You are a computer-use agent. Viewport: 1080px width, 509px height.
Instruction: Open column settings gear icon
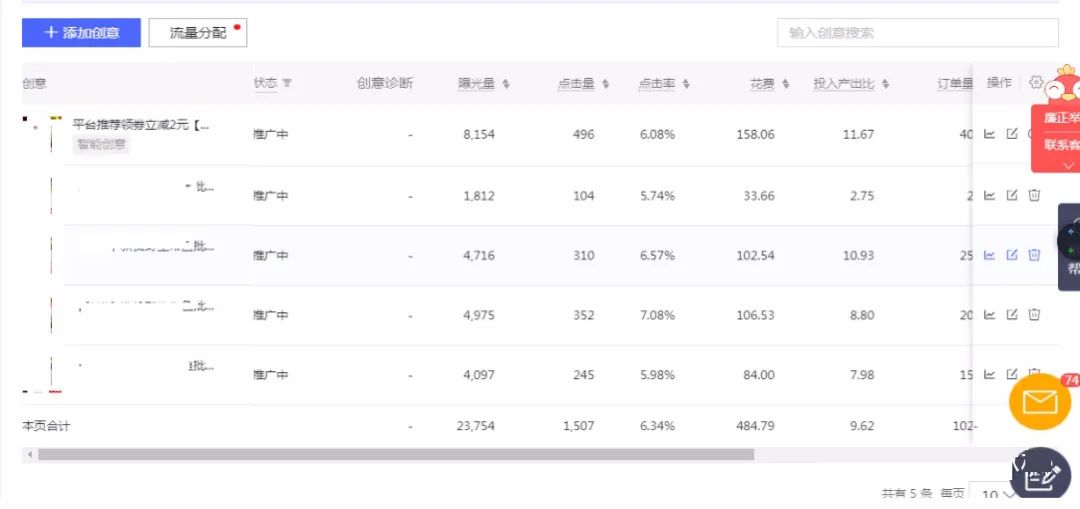tap(1035, 83)
